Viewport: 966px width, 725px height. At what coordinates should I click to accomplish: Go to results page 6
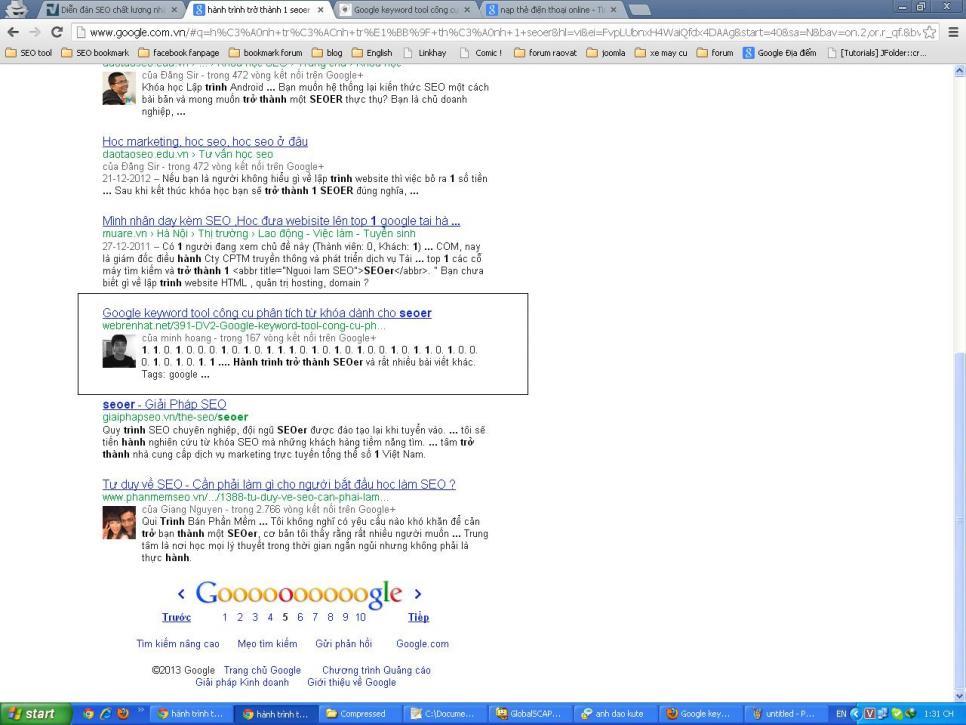point(300,617)
